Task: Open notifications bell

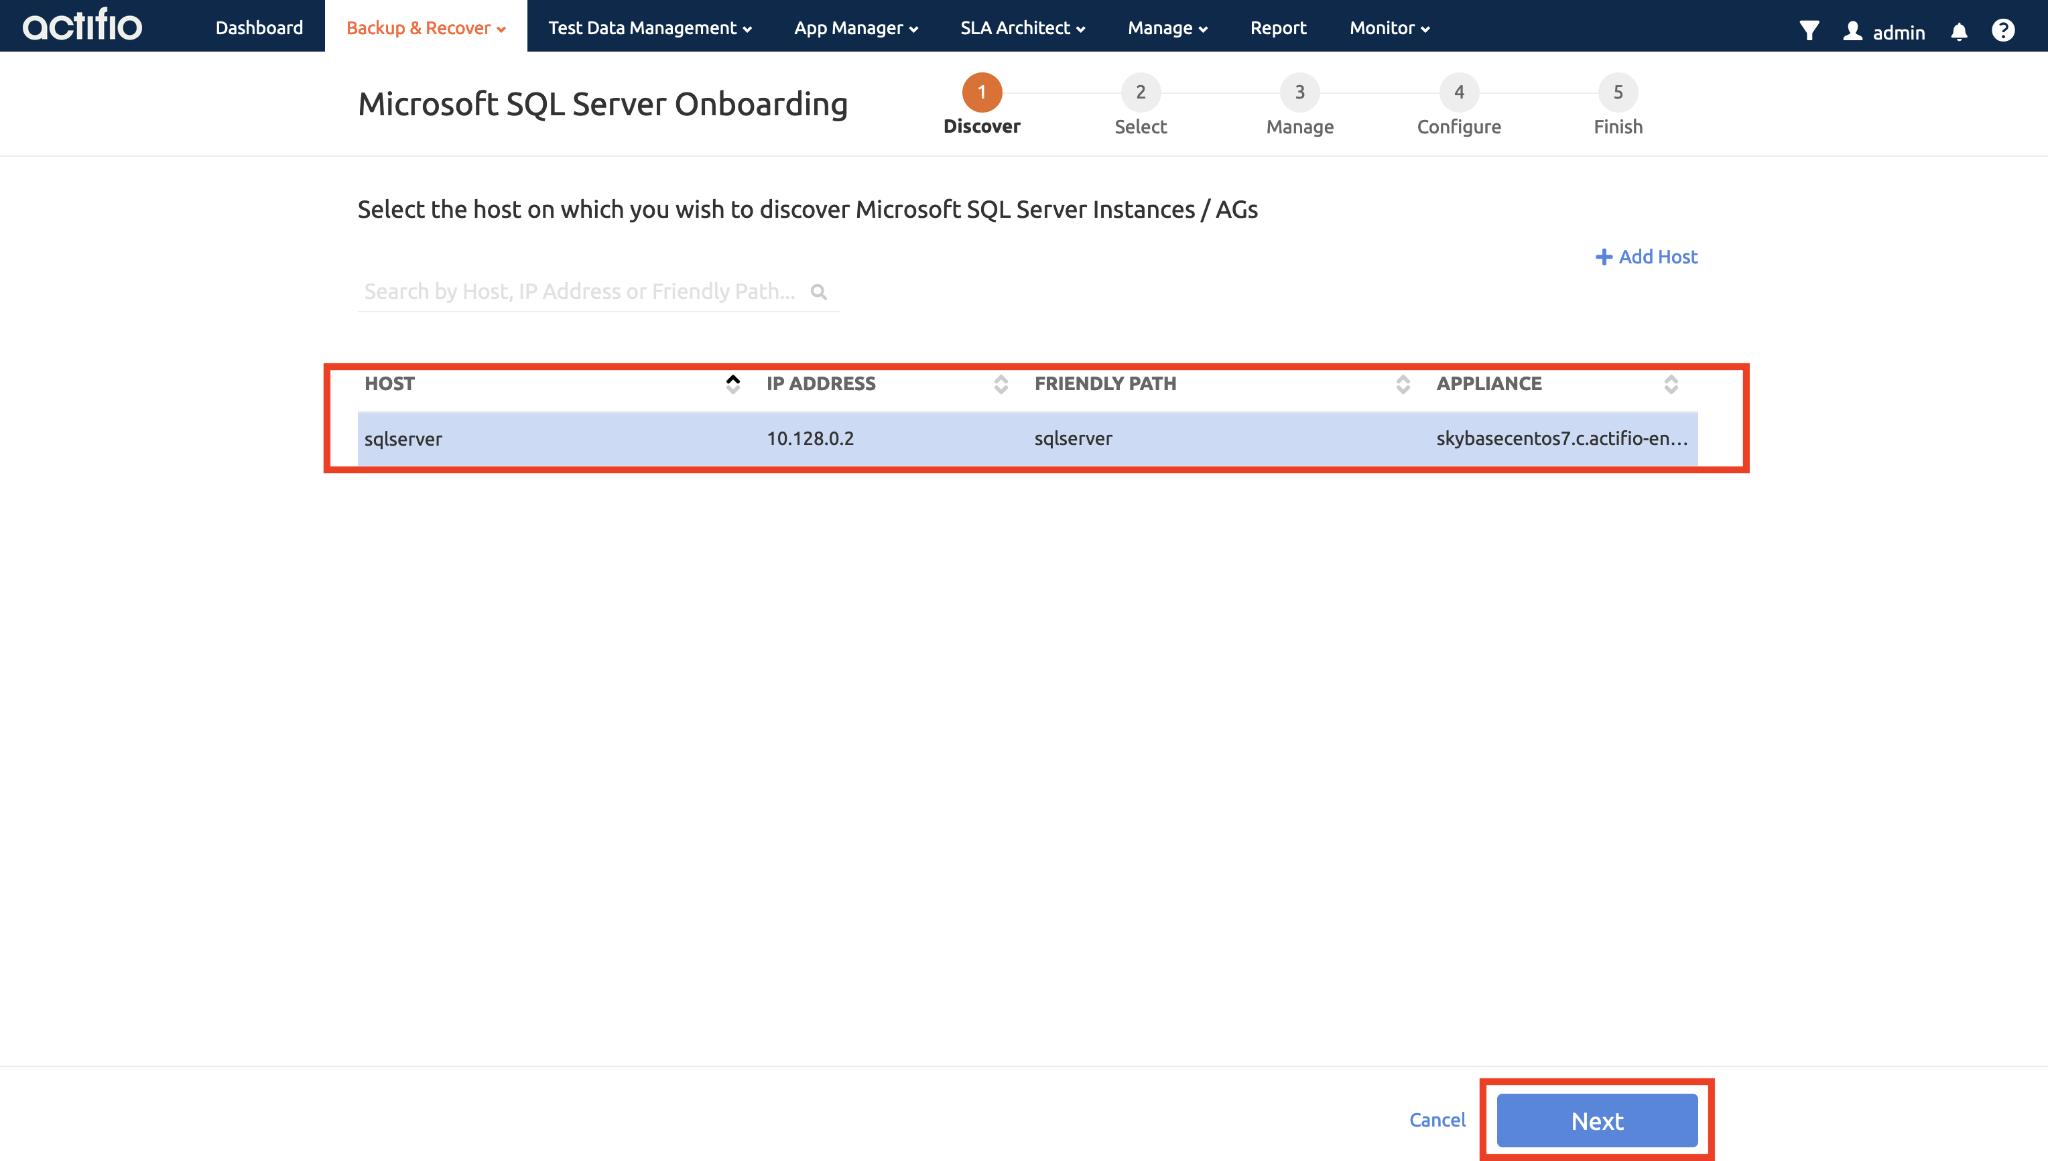Action: coord(1959,31)
